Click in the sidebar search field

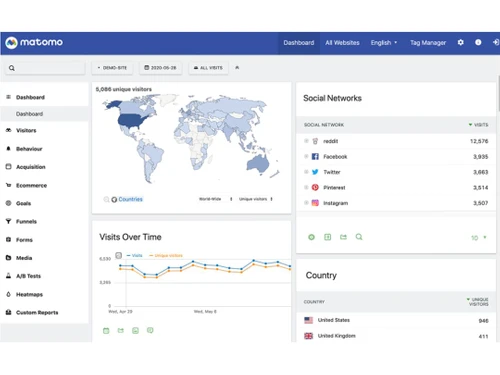[45, 68]
